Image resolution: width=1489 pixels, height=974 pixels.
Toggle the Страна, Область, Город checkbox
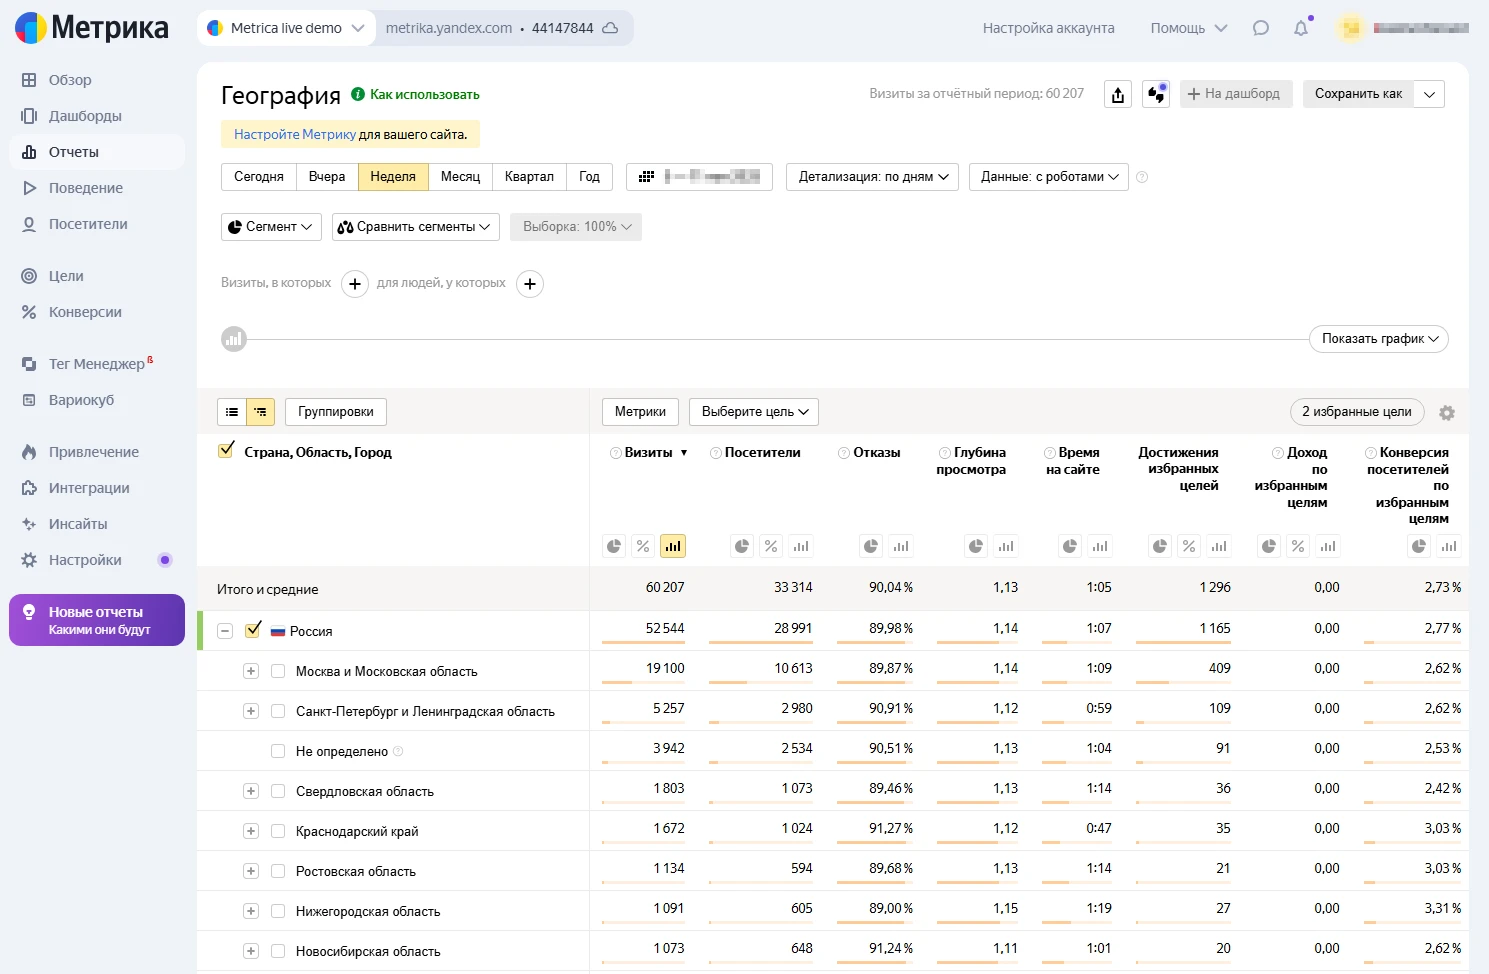click(226, 450)
